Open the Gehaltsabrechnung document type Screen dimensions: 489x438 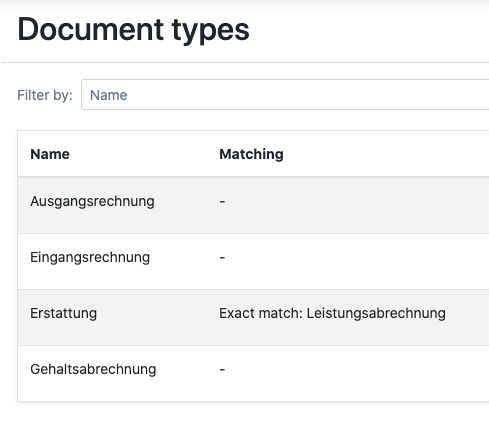(x=93, y=369)
